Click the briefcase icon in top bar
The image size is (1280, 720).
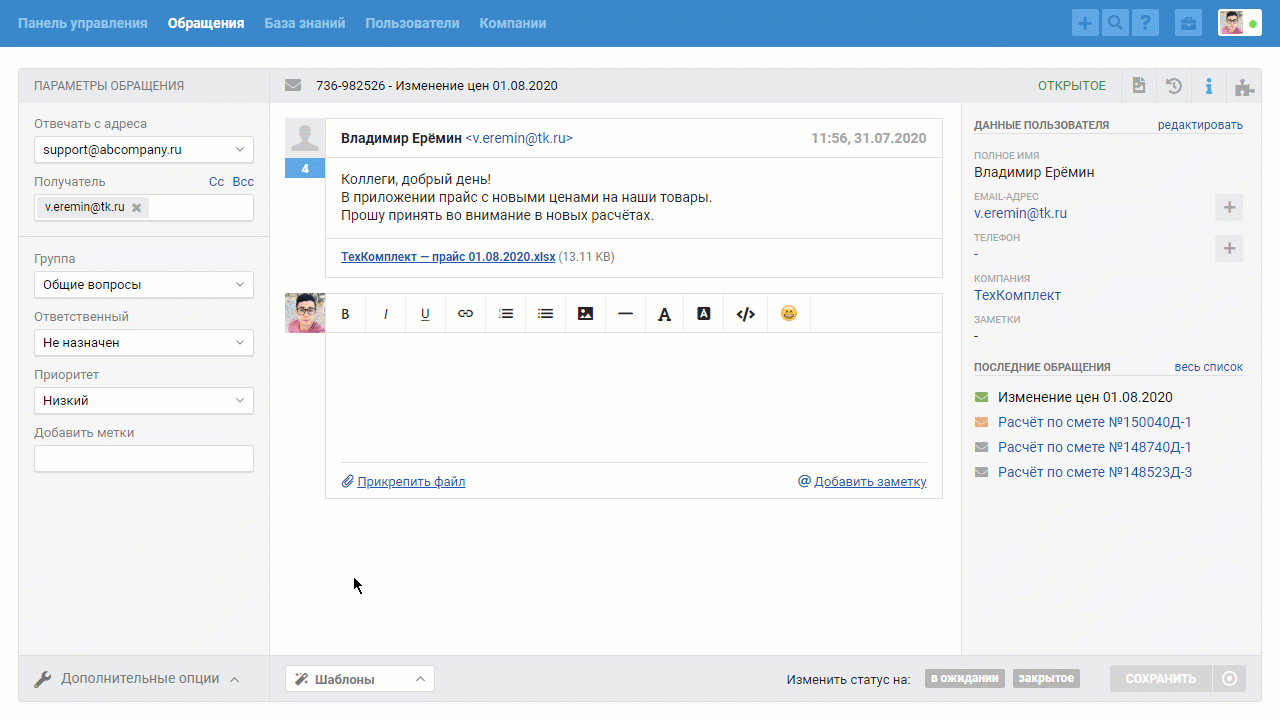coord(1189,23)
